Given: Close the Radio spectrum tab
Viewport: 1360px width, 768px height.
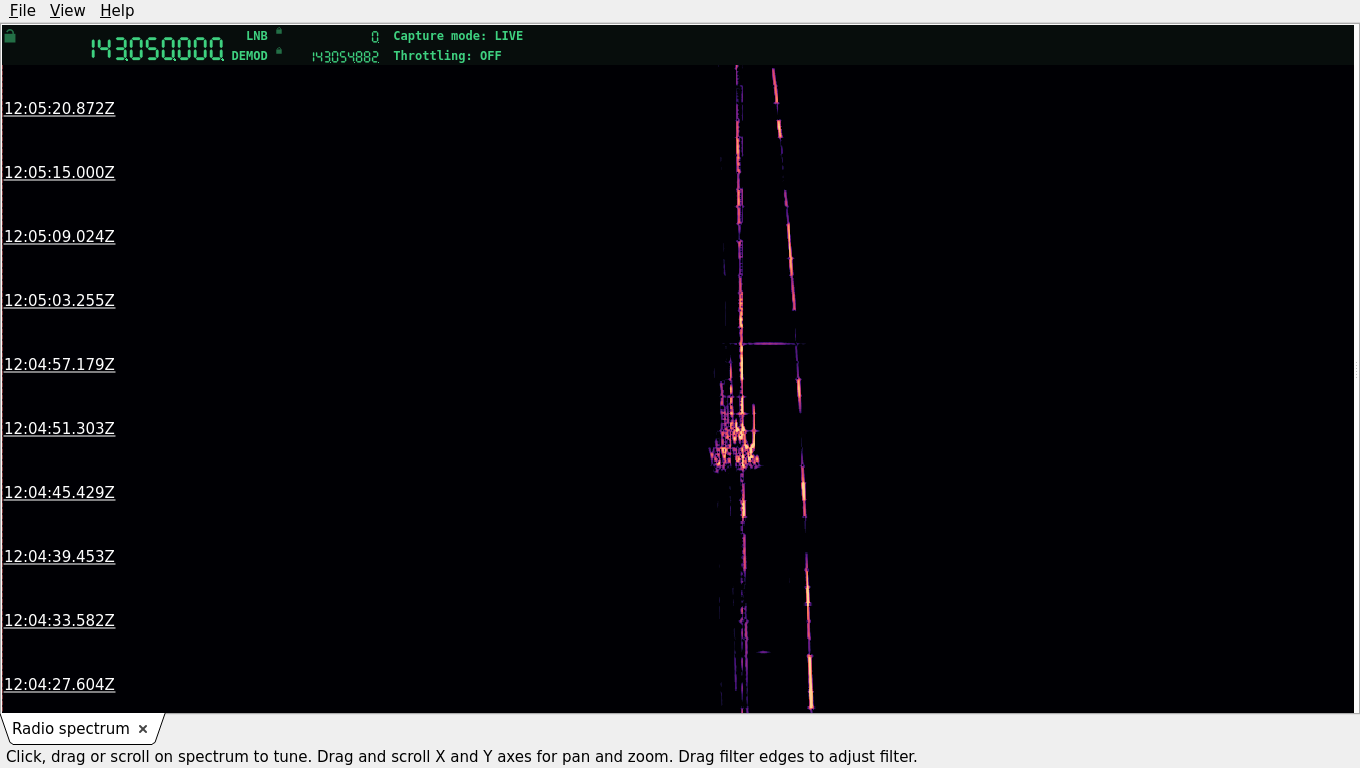Looking at the screenshot, I should [143, 729].
